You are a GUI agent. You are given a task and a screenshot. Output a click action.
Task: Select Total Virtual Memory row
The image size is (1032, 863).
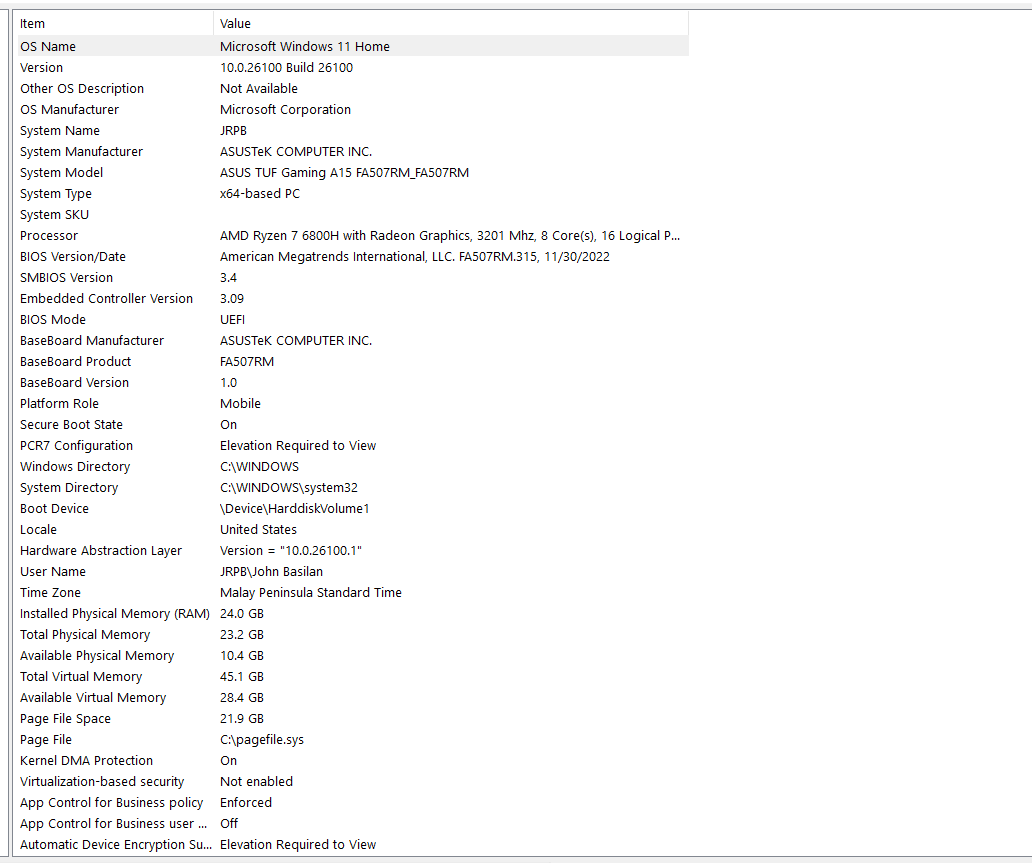[x=351, y=677]
